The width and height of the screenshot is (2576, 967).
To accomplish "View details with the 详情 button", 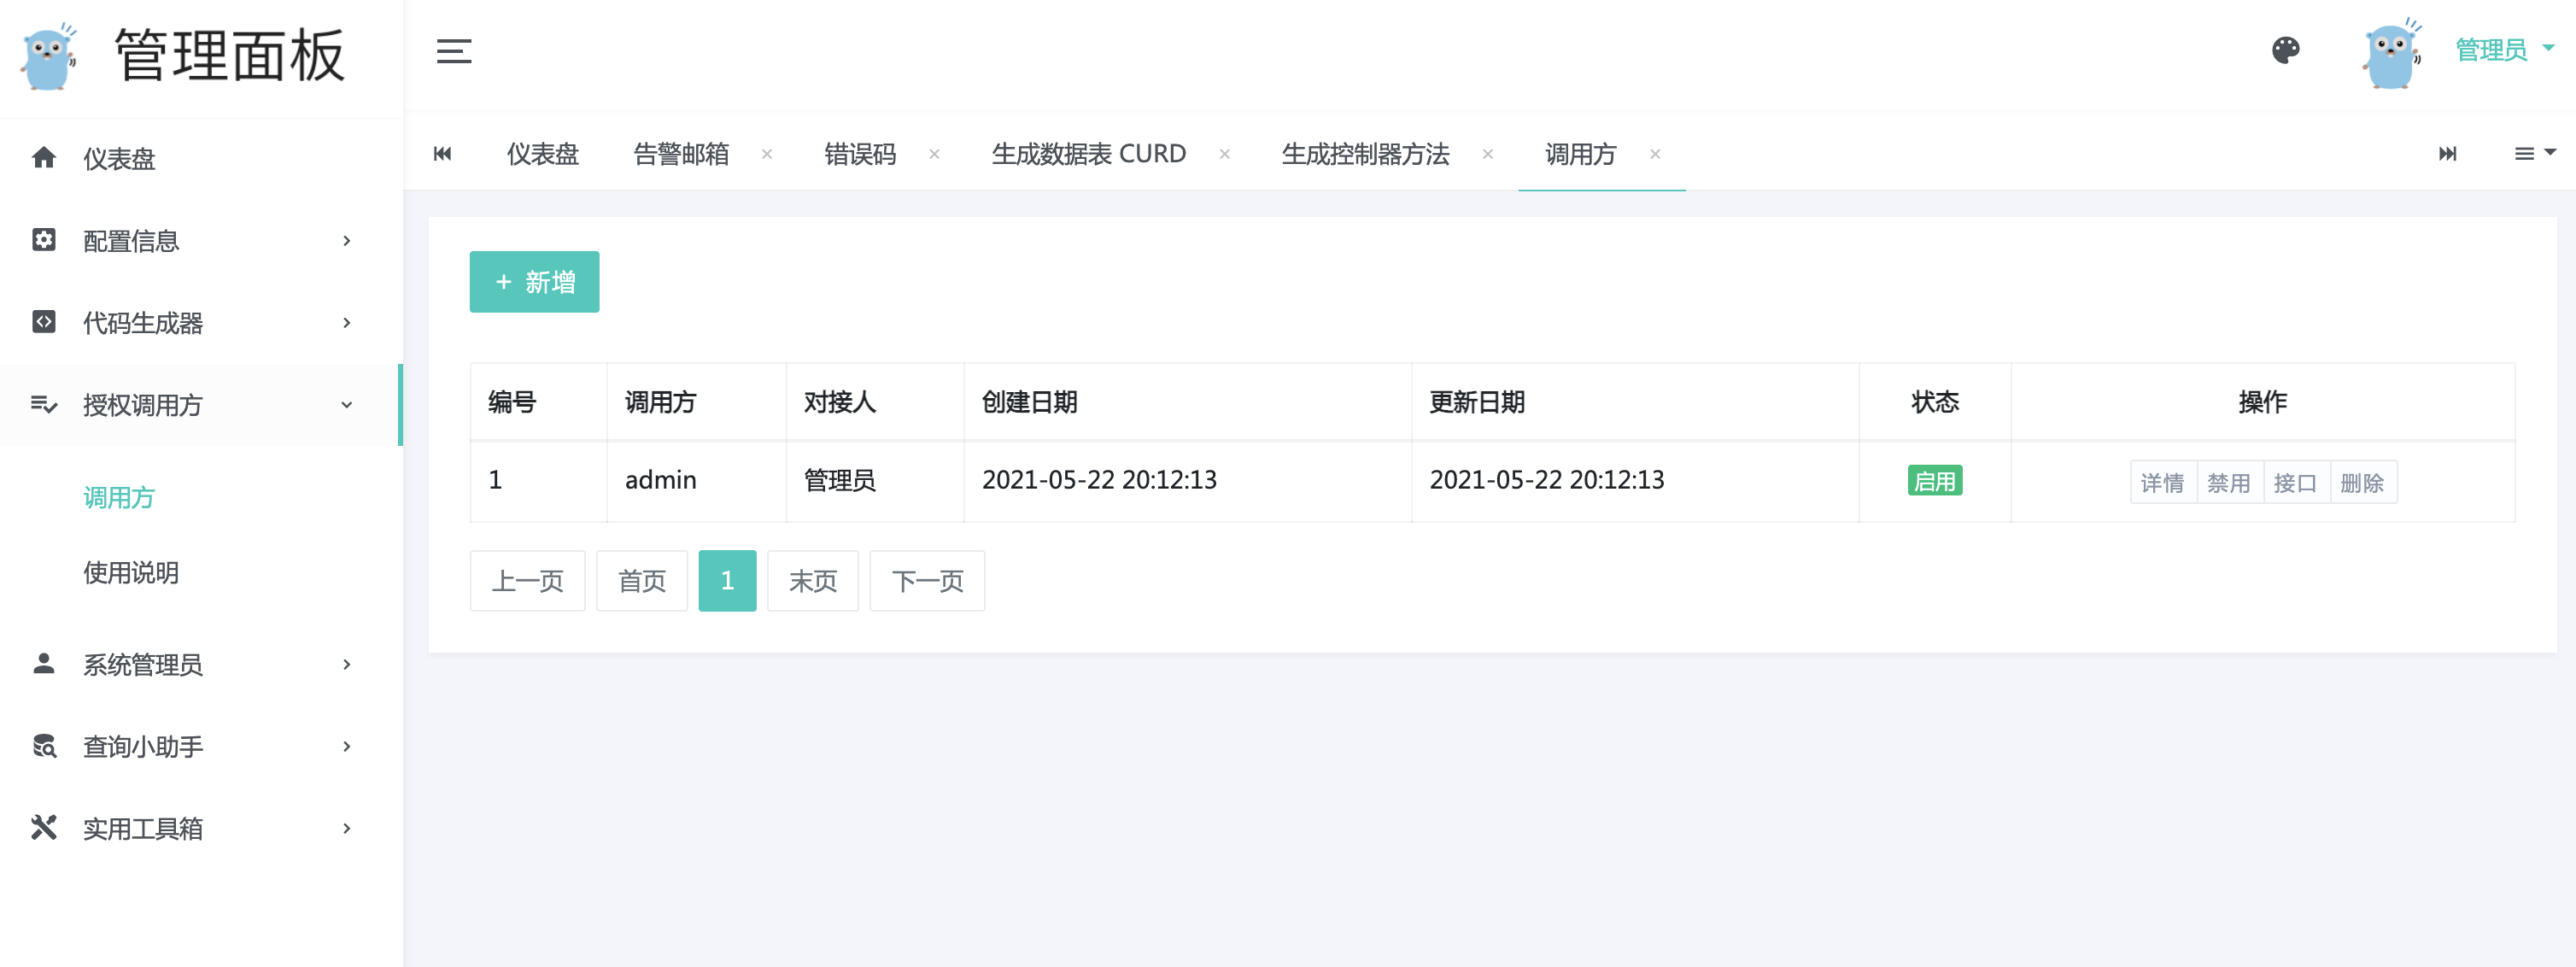I will 2162,483.
